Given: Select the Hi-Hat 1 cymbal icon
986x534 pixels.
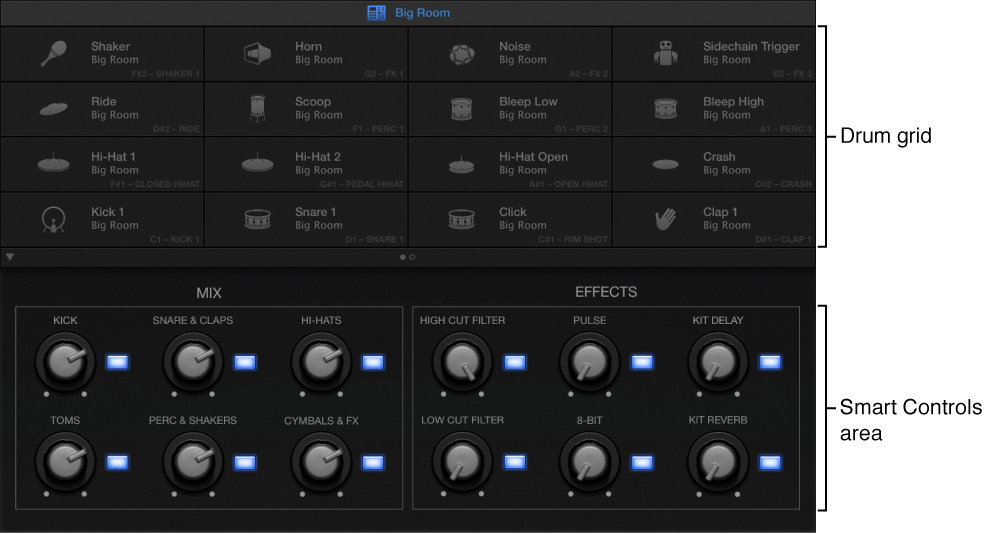Looking at the screenshot, I should pos(54,163).
